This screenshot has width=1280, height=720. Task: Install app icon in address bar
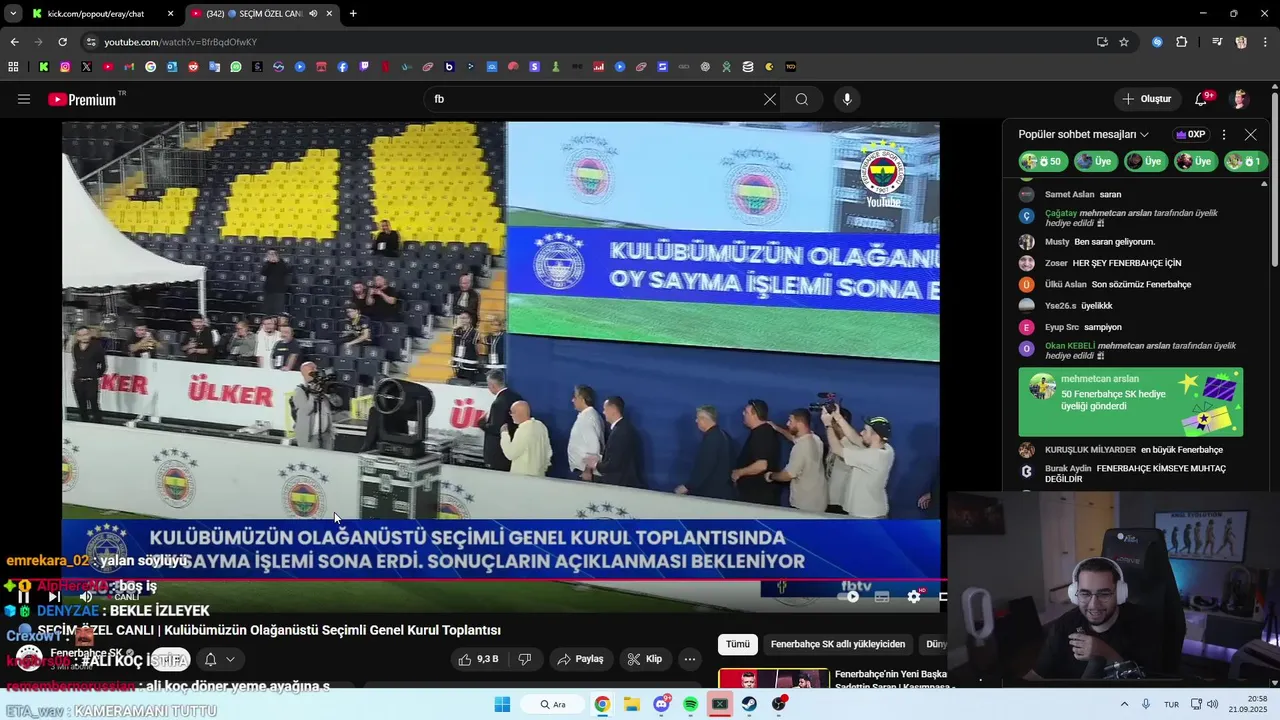point(1102,42)
